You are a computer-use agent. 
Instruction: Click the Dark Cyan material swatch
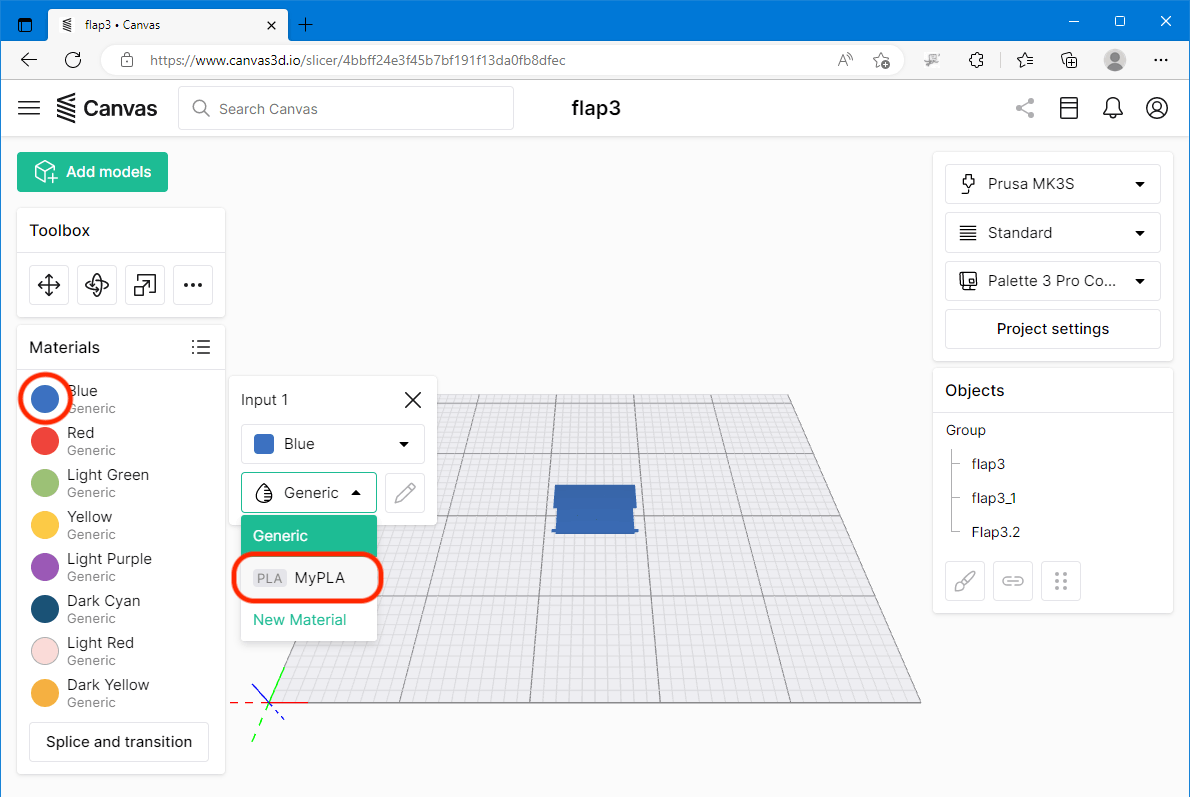pyautogui.click(x=45, y=609)
